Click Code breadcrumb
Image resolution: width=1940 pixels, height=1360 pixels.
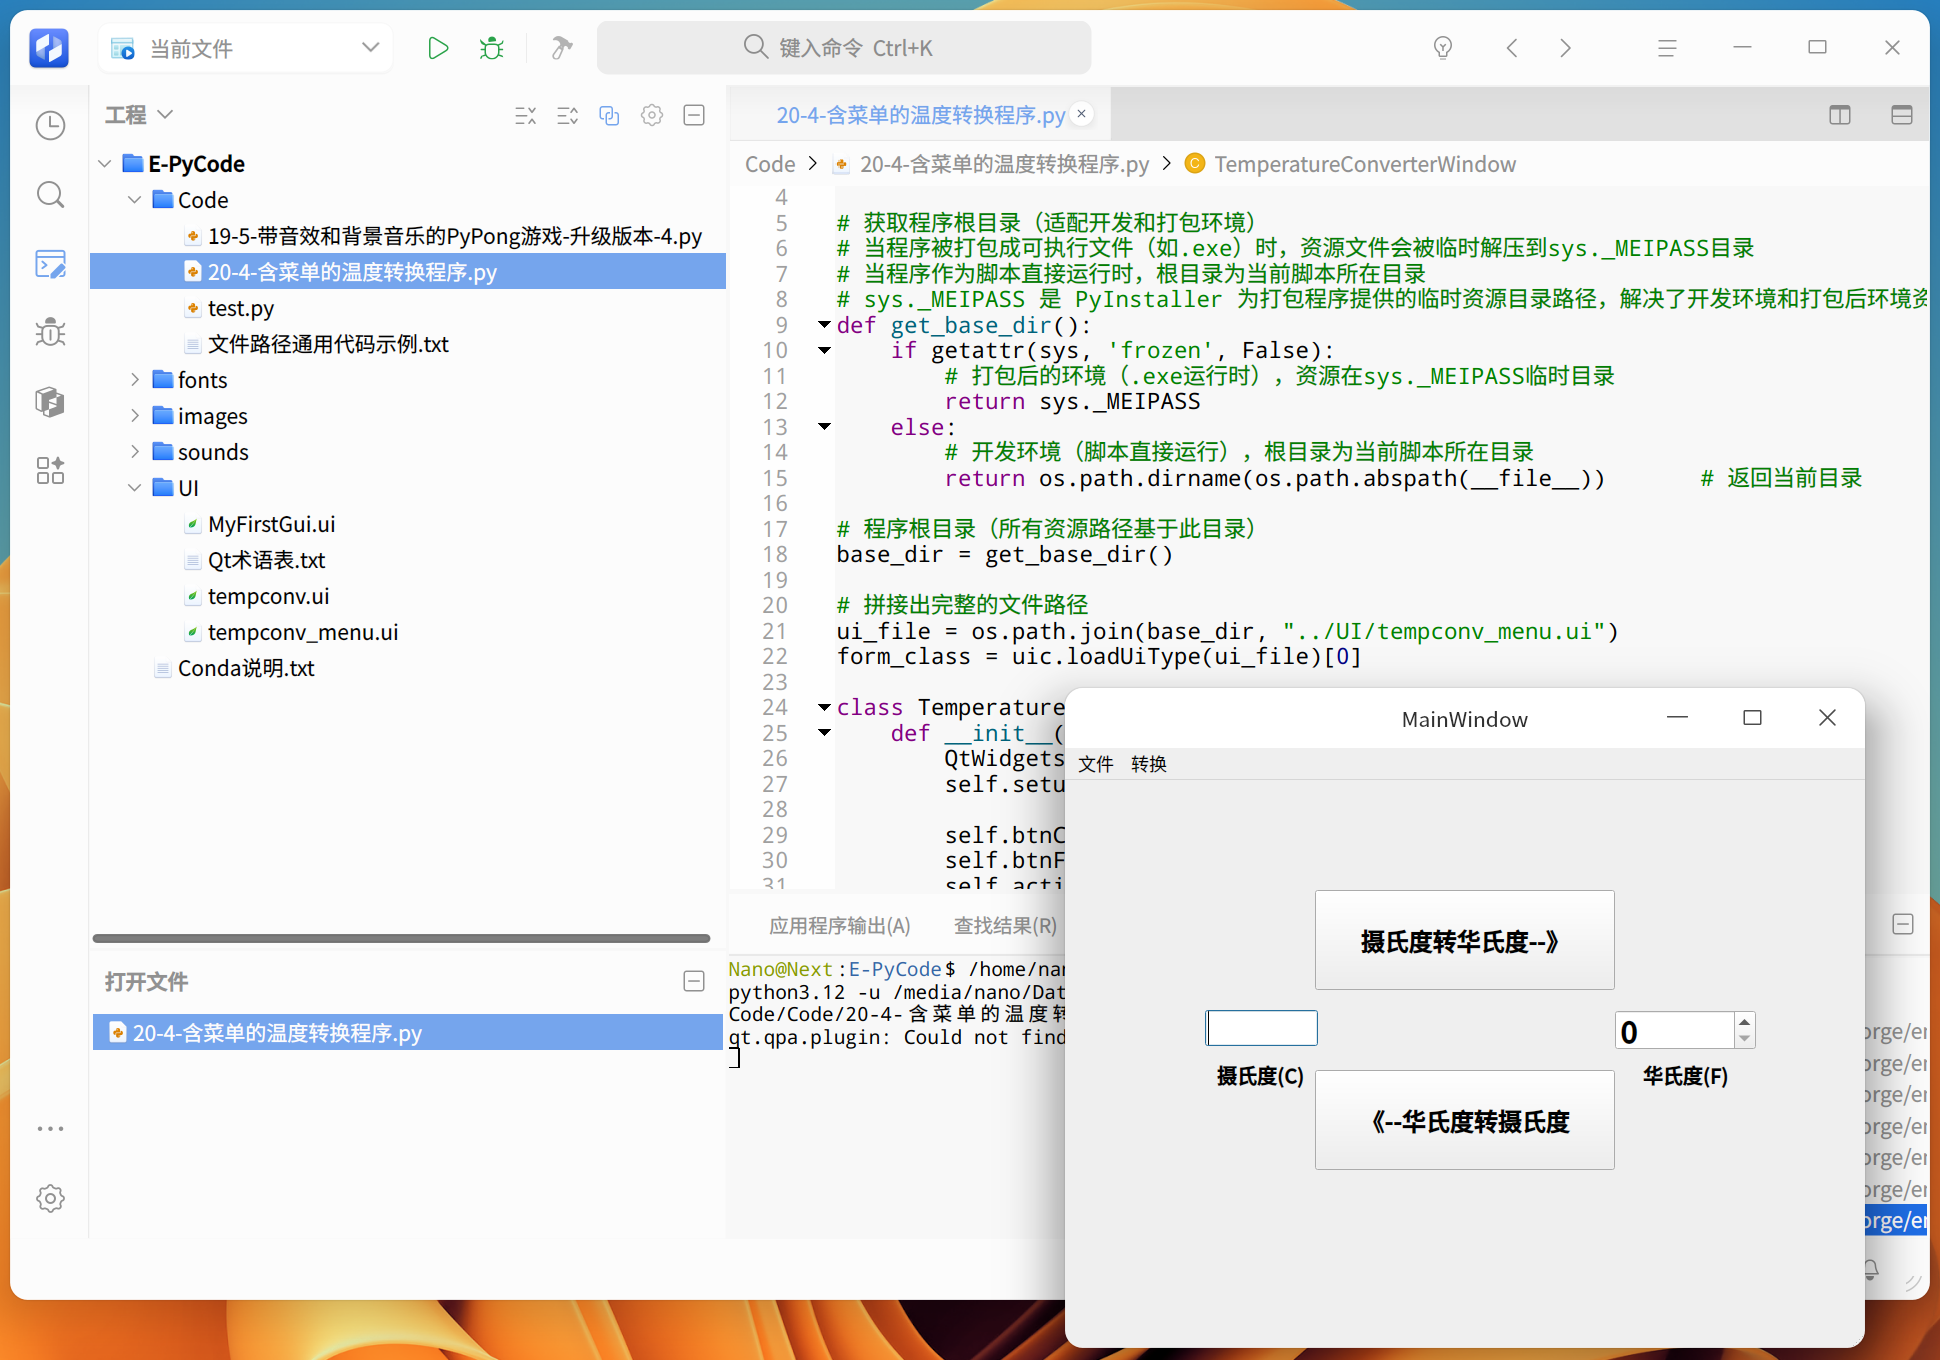(x=770, y=165)
